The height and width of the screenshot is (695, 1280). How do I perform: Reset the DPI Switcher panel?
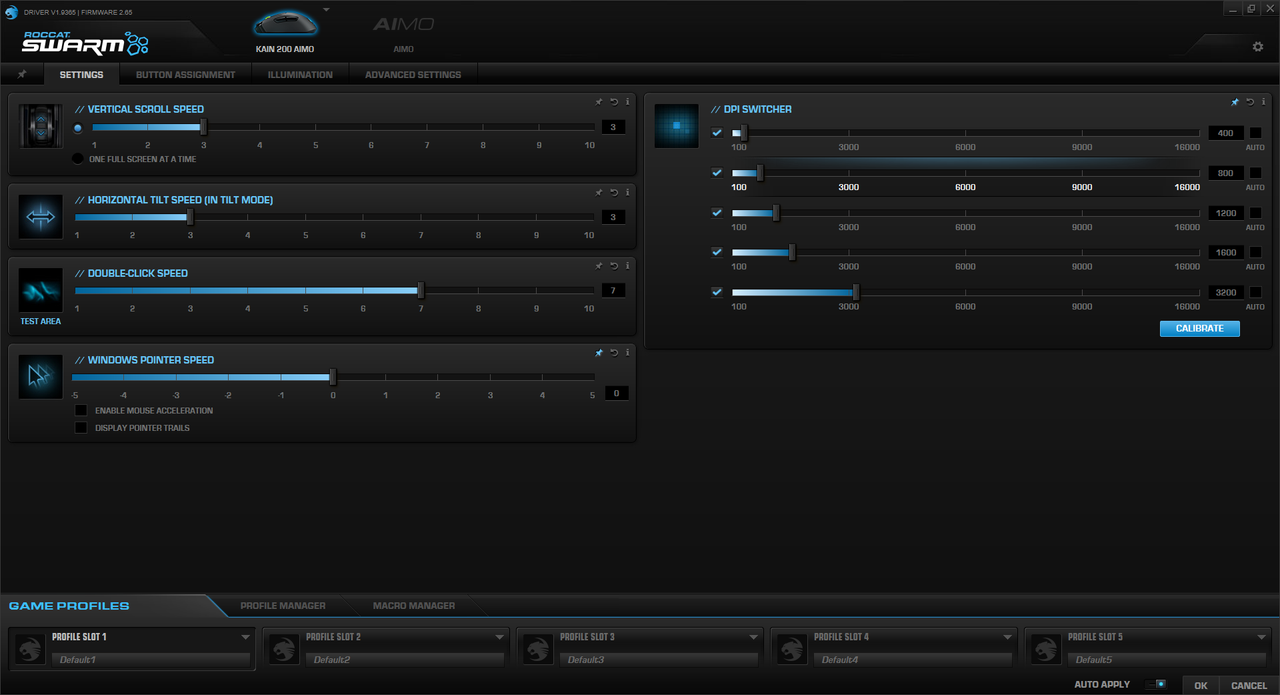tap(1250, 102)
